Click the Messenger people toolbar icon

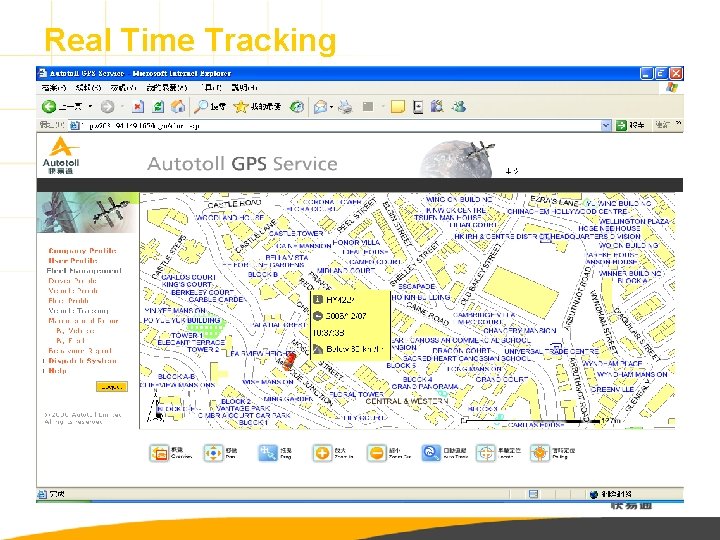click(459, 107)
